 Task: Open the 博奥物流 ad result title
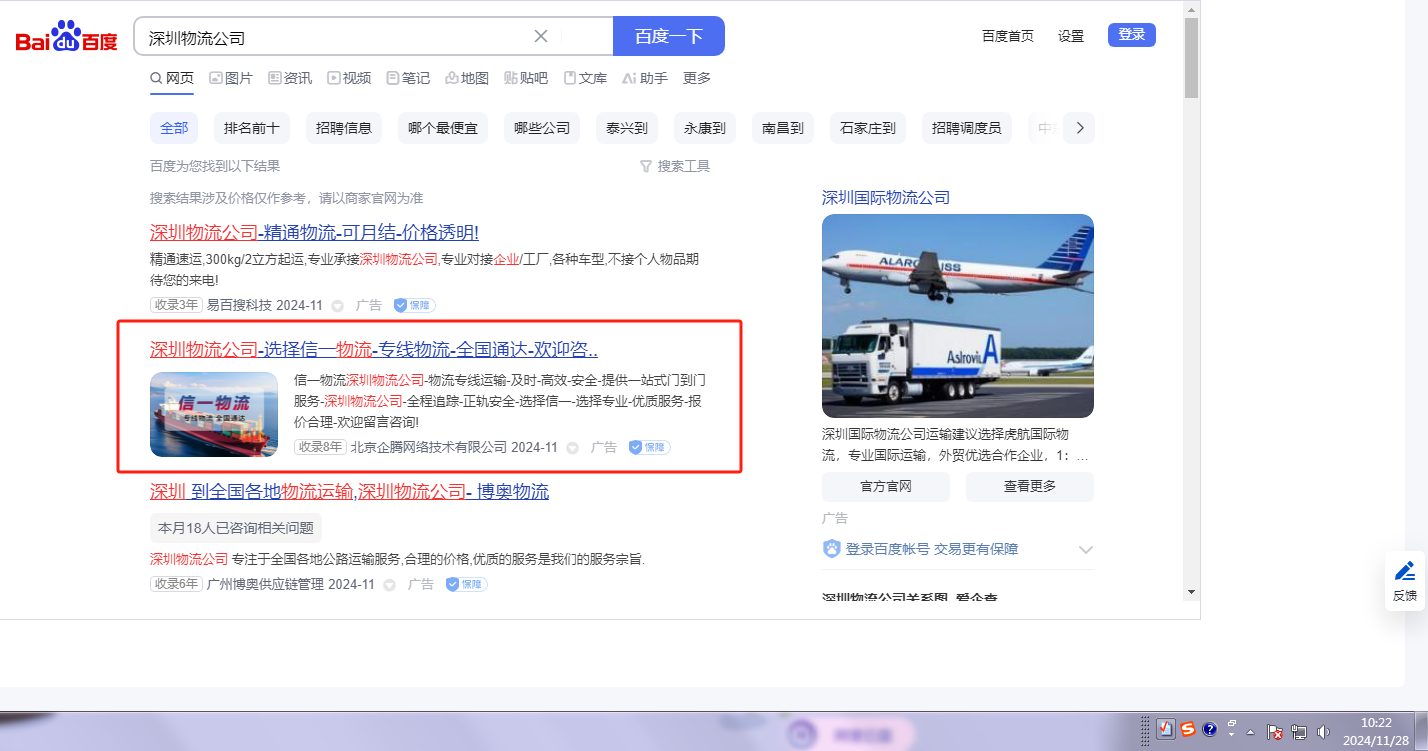pos(349,492)
